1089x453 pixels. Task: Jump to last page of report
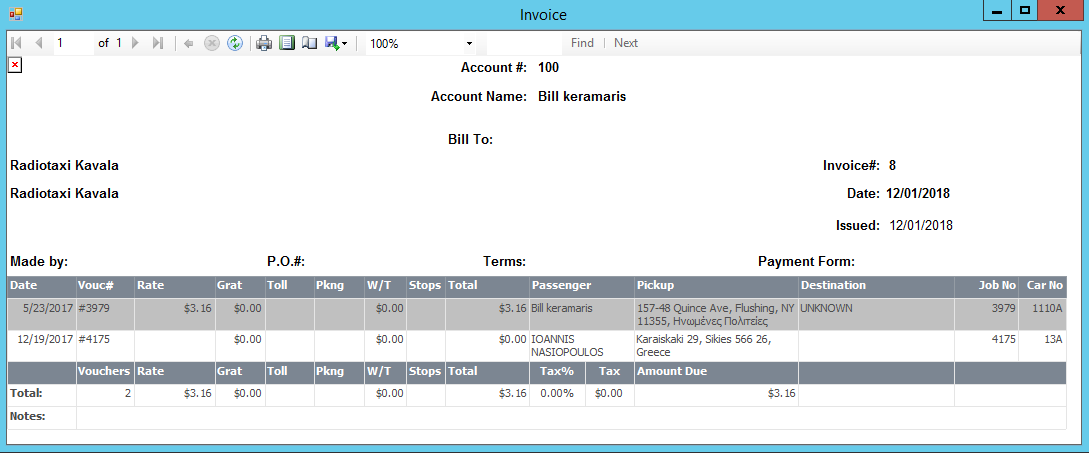click(158, 43)
